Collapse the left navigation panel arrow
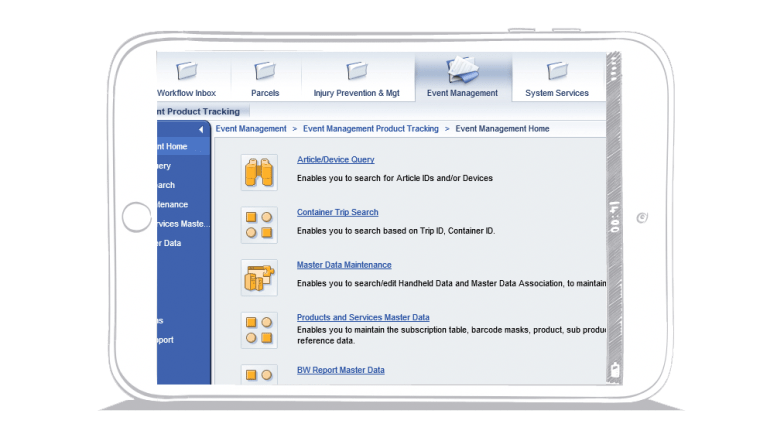760x441 pixels. (201, 129)
